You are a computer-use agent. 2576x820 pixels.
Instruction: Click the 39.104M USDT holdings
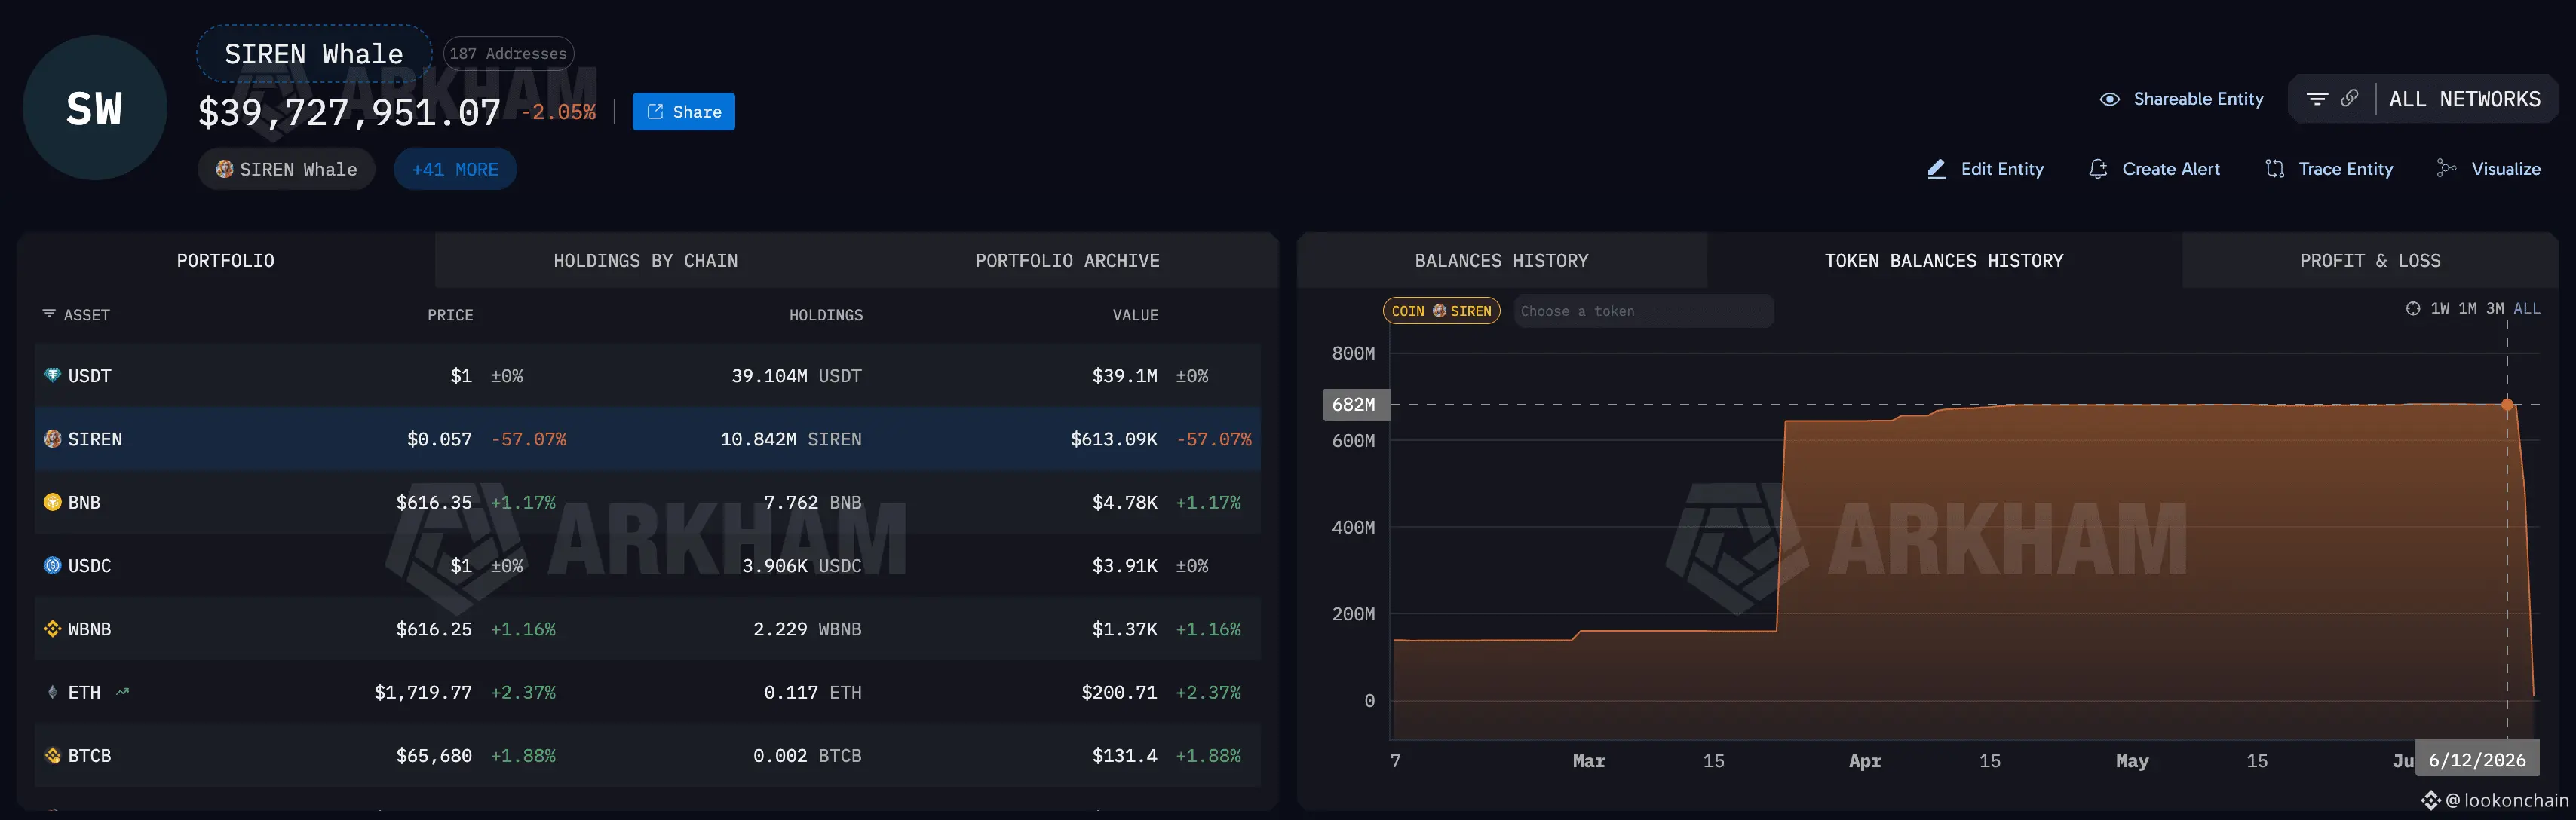pyautogui.click(x=796, y=376)
